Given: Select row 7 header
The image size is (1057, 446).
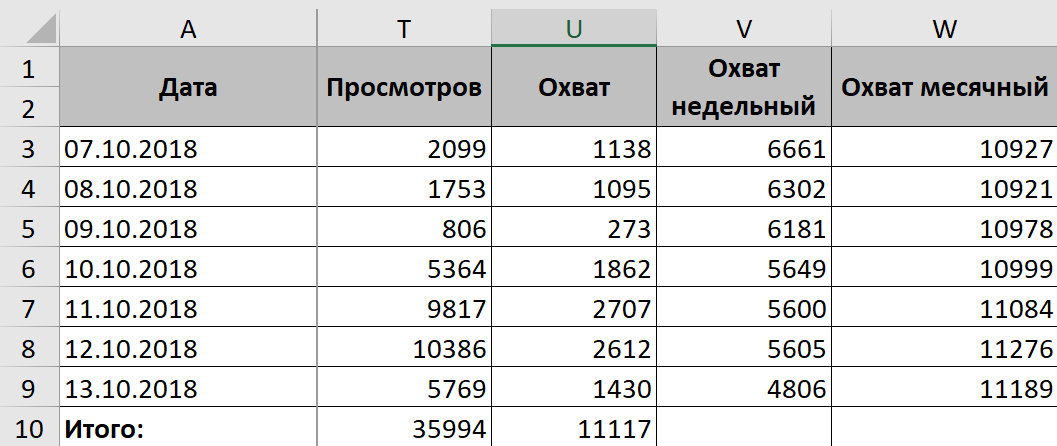Looking at the screenshot, I should click(28, 308).
